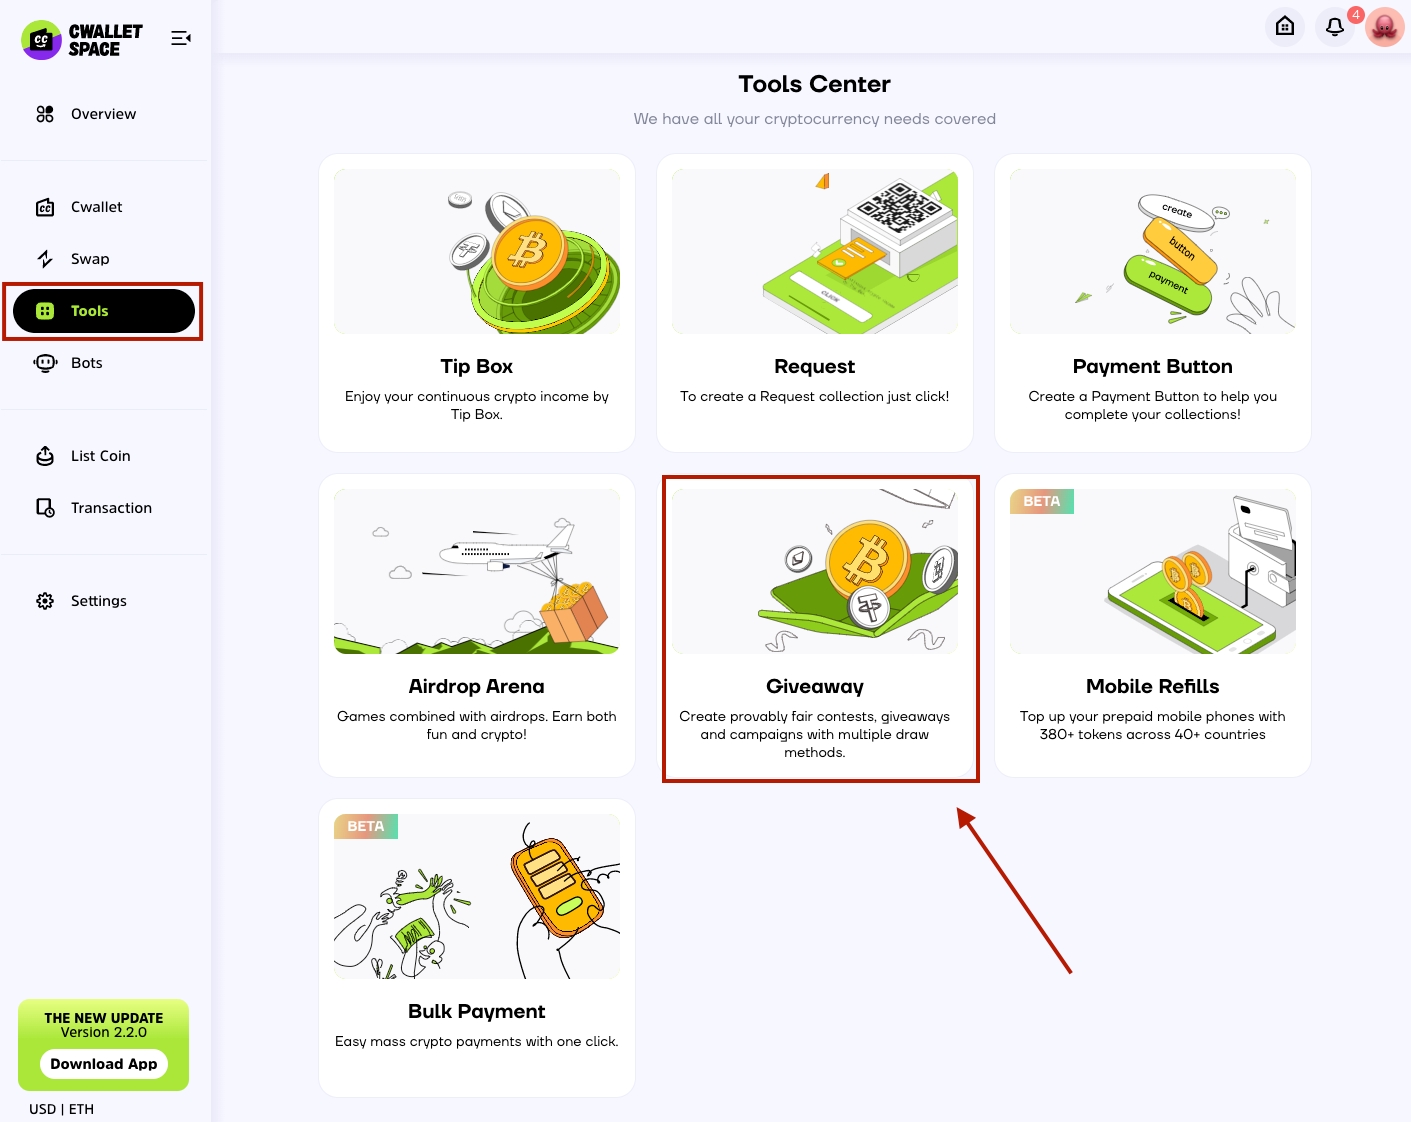
Task: Click the Bots robot icon
Action: coord(45,363)
